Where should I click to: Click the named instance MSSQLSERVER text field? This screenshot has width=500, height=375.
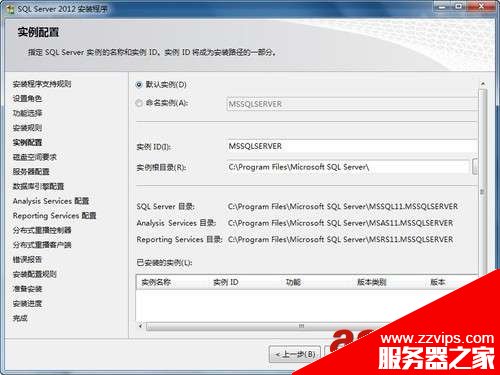pyautogui.click(x=352, y=104)
